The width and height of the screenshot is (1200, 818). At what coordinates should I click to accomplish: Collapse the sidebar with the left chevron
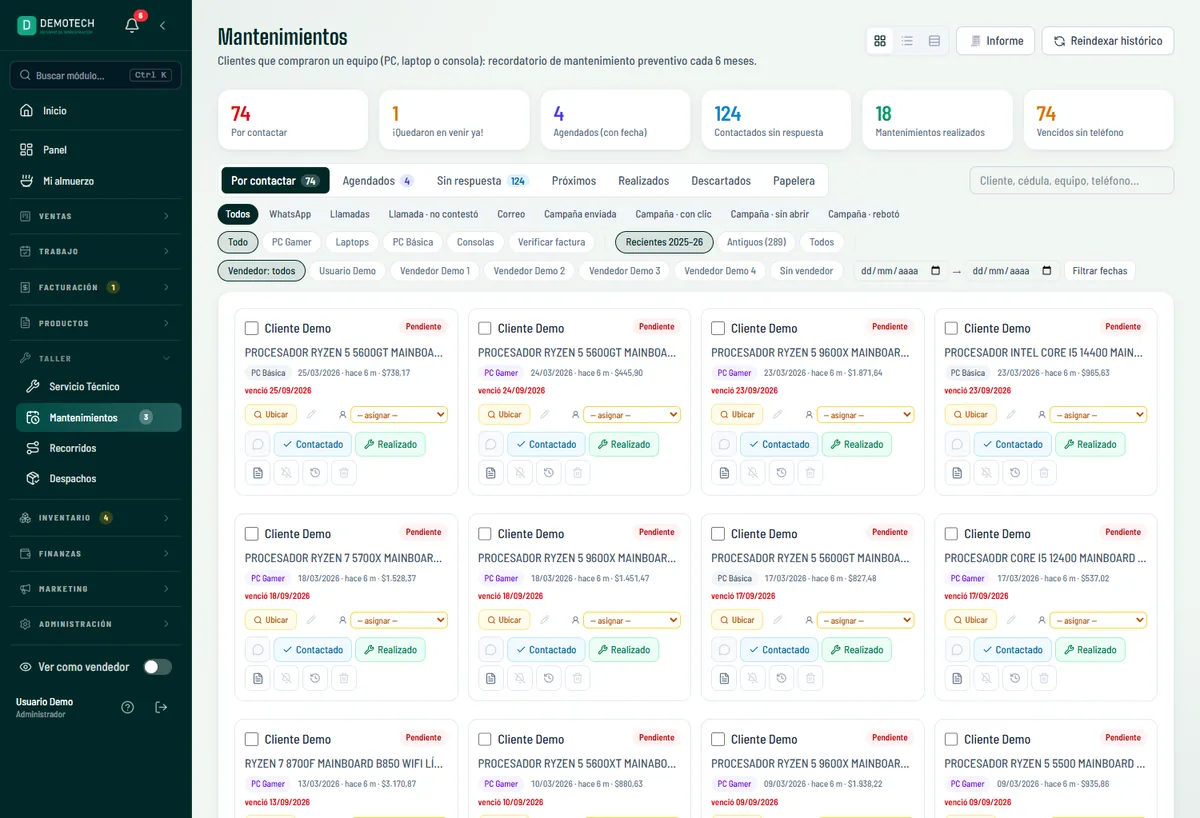point(163,26)
